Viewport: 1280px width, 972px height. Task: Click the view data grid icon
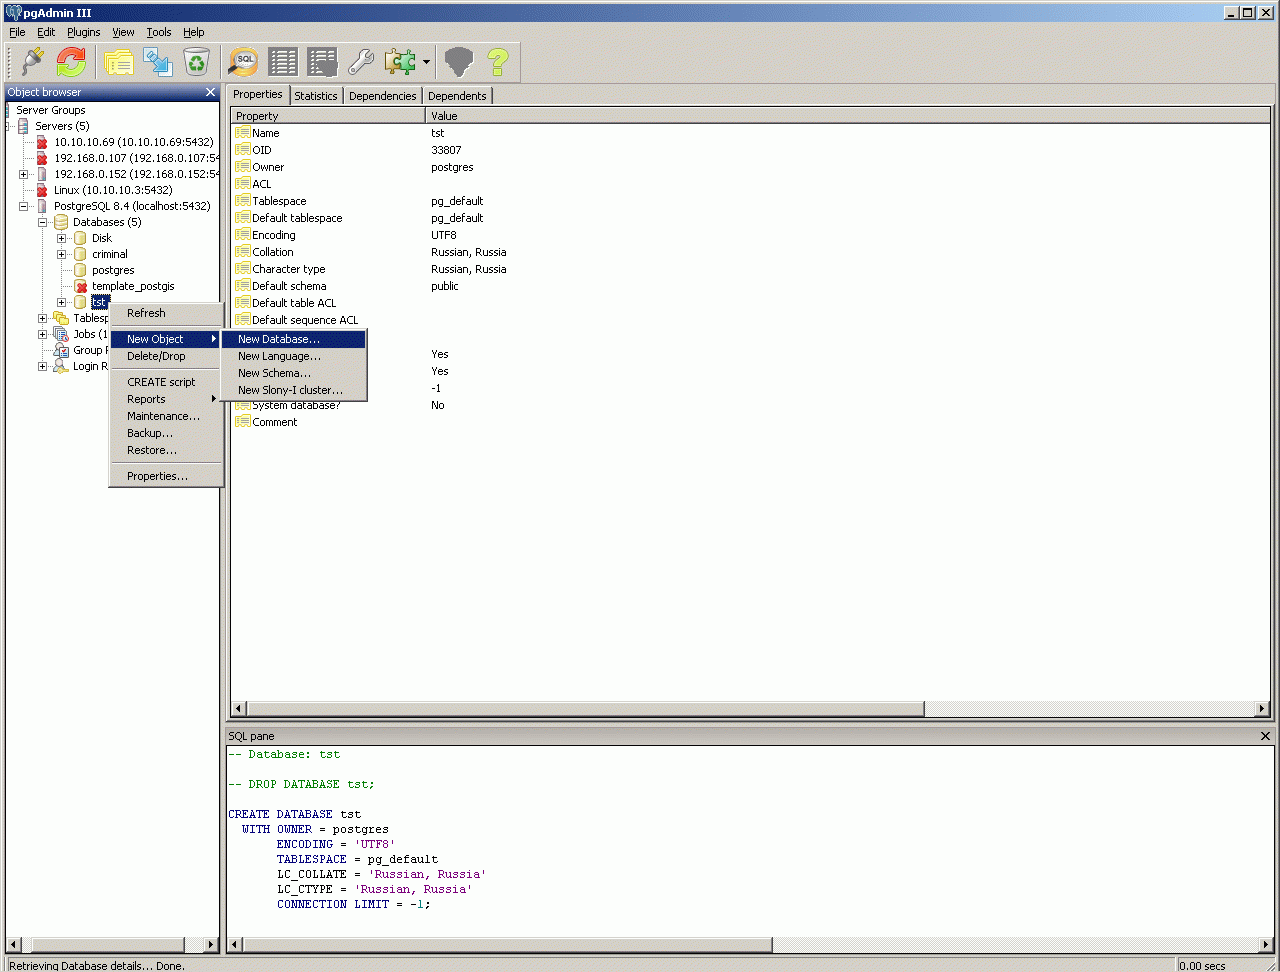point(283,62)
